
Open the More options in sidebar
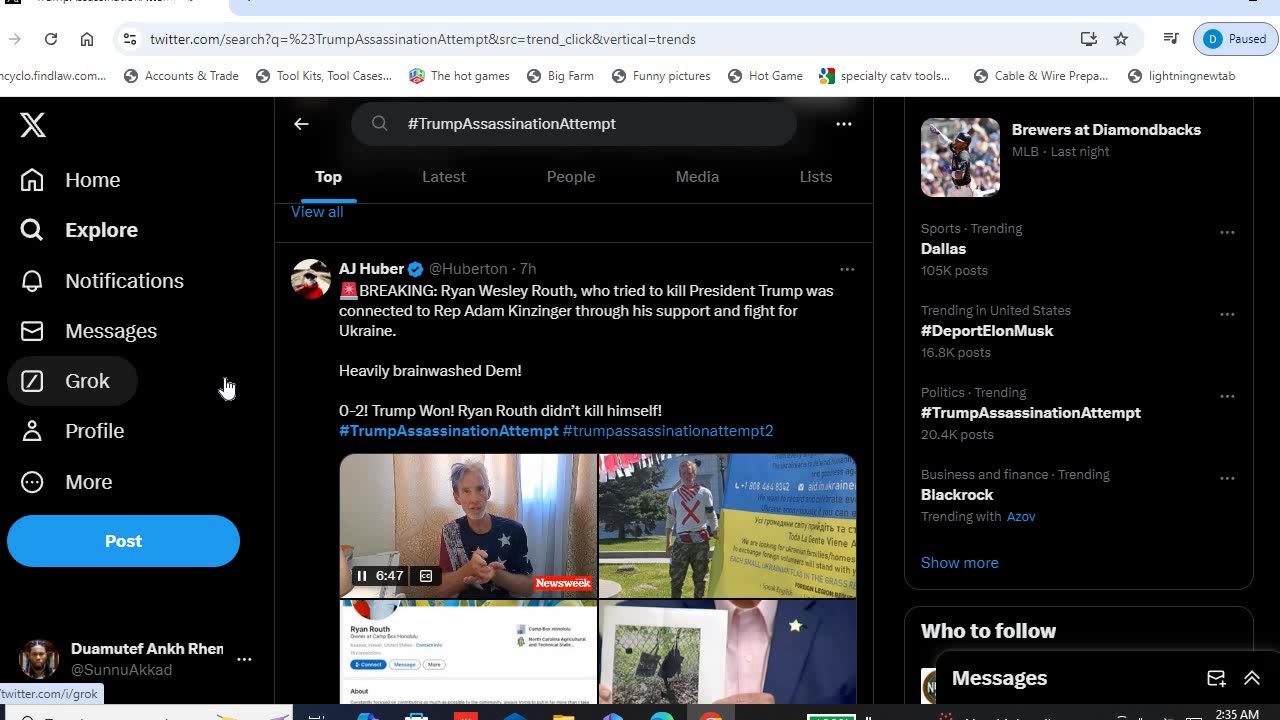[x=67, y=482]
